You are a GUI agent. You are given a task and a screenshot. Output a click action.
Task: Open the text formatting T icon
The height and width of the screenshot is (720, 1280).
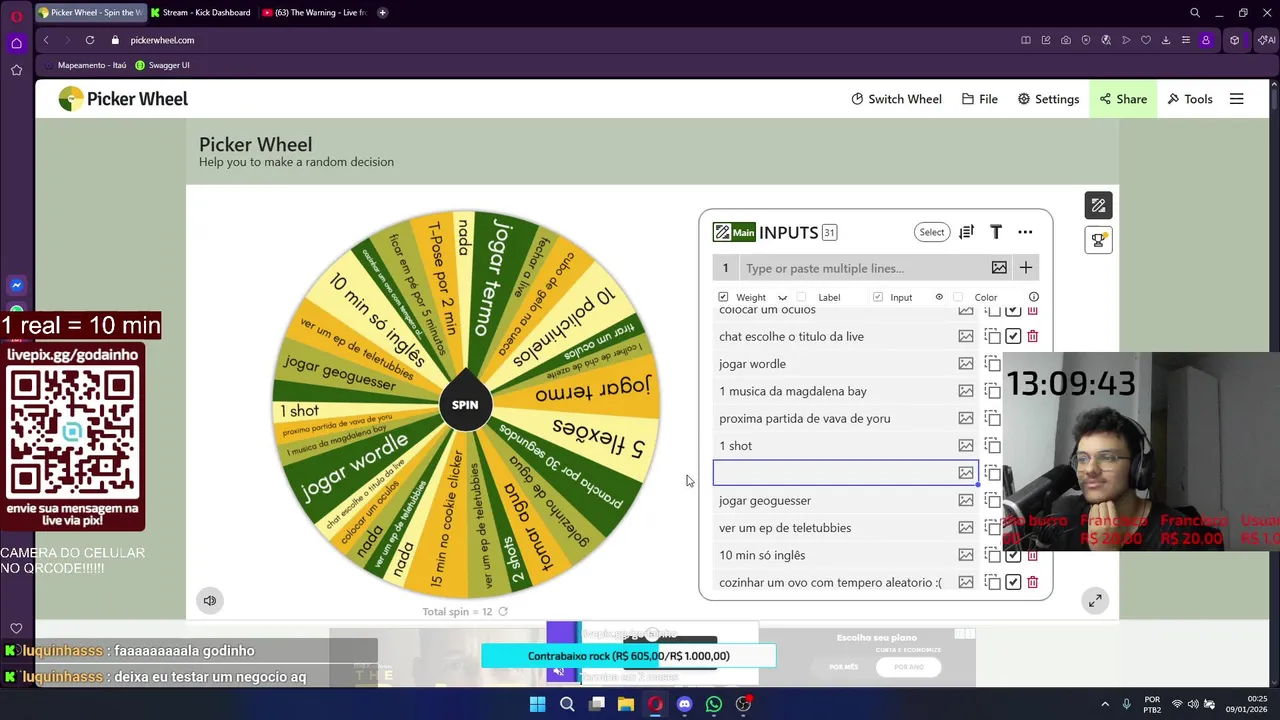(x=996, y=232)
